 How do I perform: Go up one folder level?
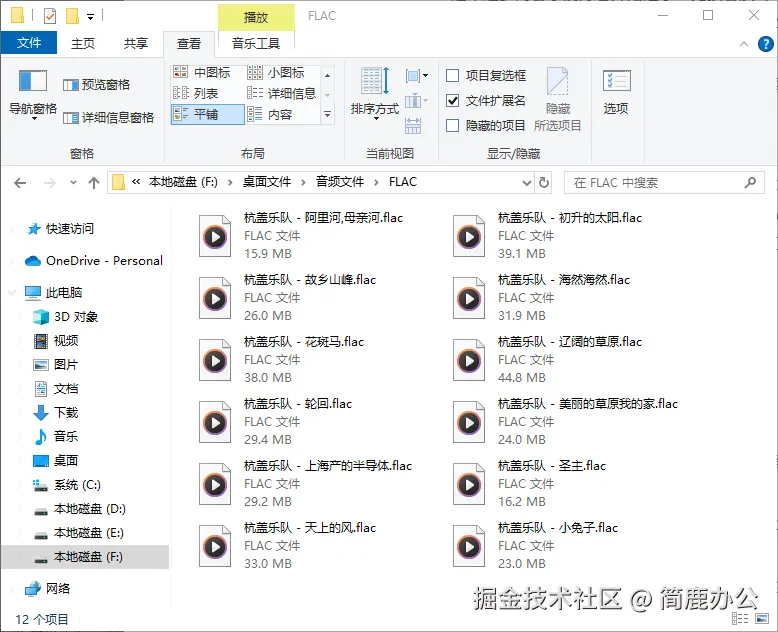point(94,183)
